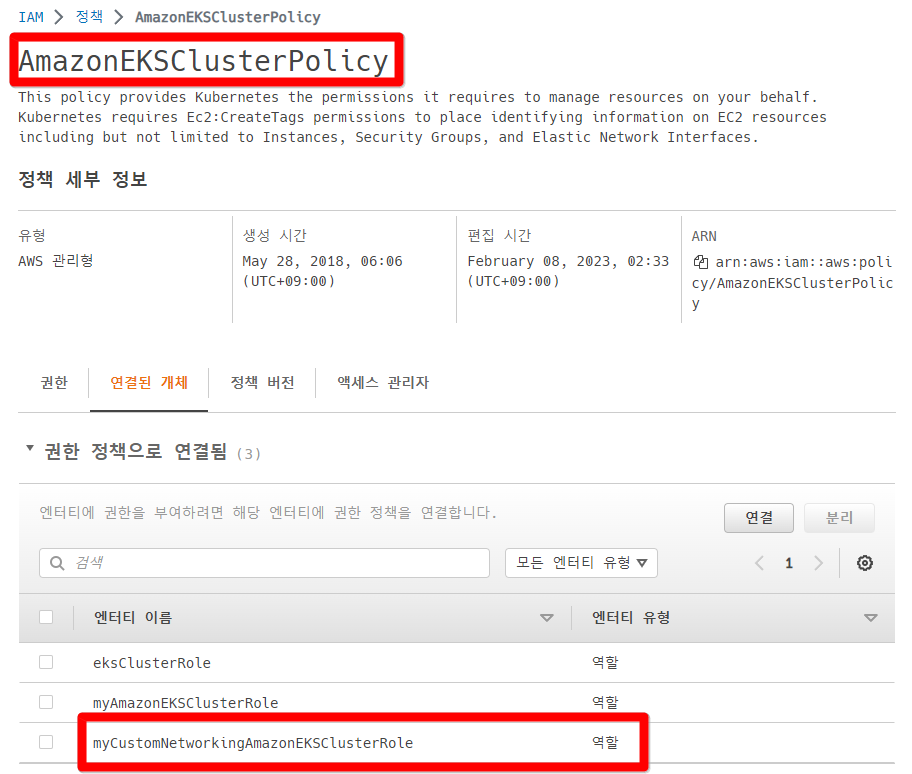Select the 연결된 개체 tab

coord(149,383)
